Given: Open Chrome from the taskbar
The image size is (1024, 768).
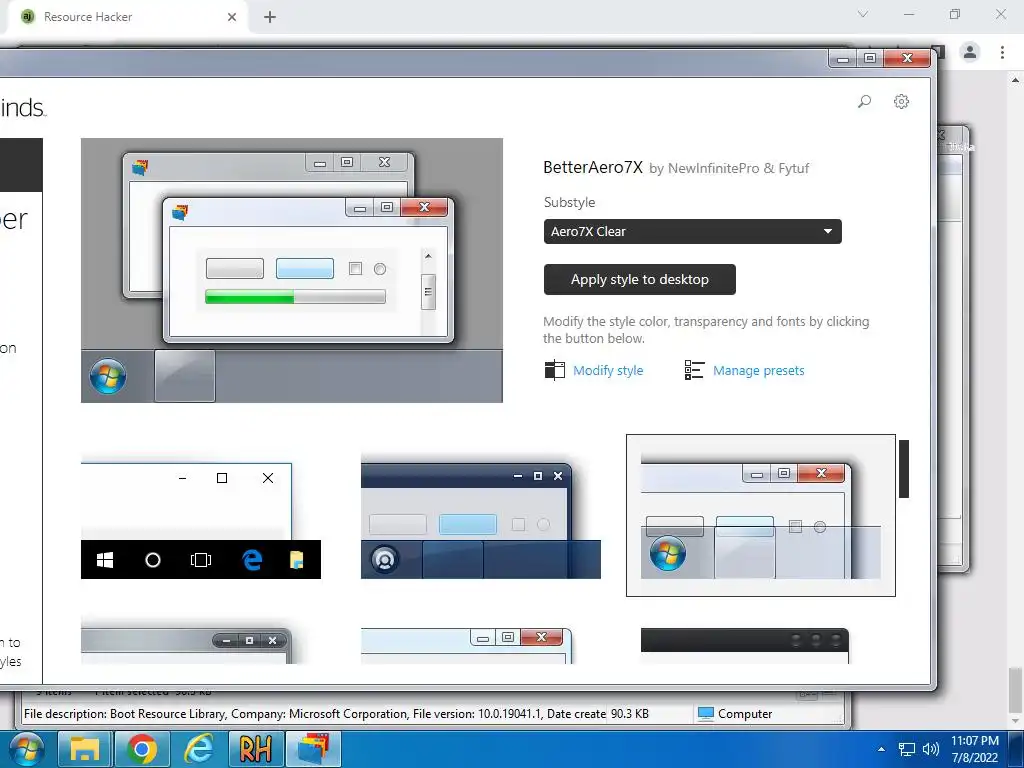Looking at the screenshot, I should [142, 748].
